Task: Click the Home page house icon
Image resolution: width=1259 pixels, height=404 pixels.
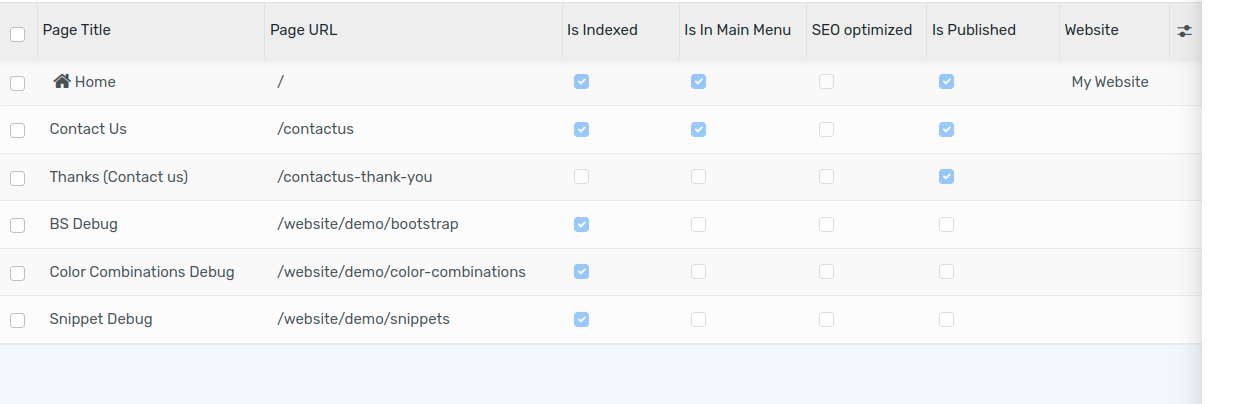Action: [62, 82]
